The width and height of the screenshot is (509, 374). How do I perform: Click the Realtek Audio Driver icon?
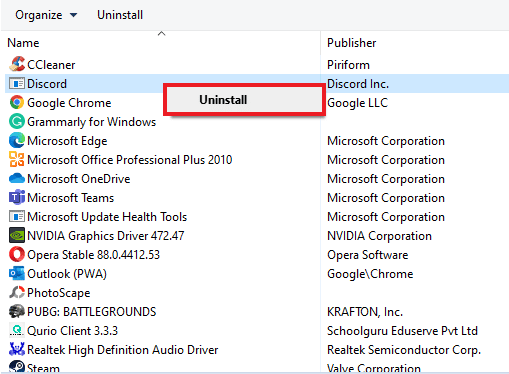[x=17, y=349]
